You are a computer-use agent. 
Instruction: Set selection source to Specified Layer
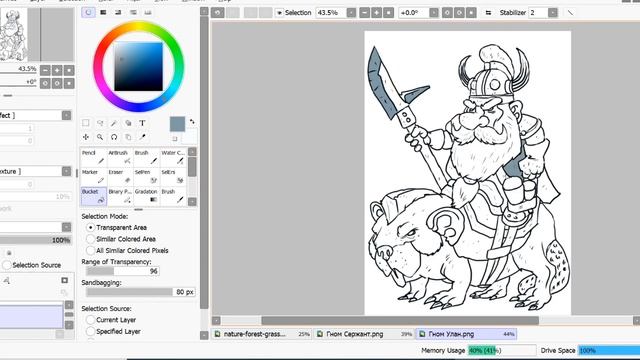click(113, 331)
